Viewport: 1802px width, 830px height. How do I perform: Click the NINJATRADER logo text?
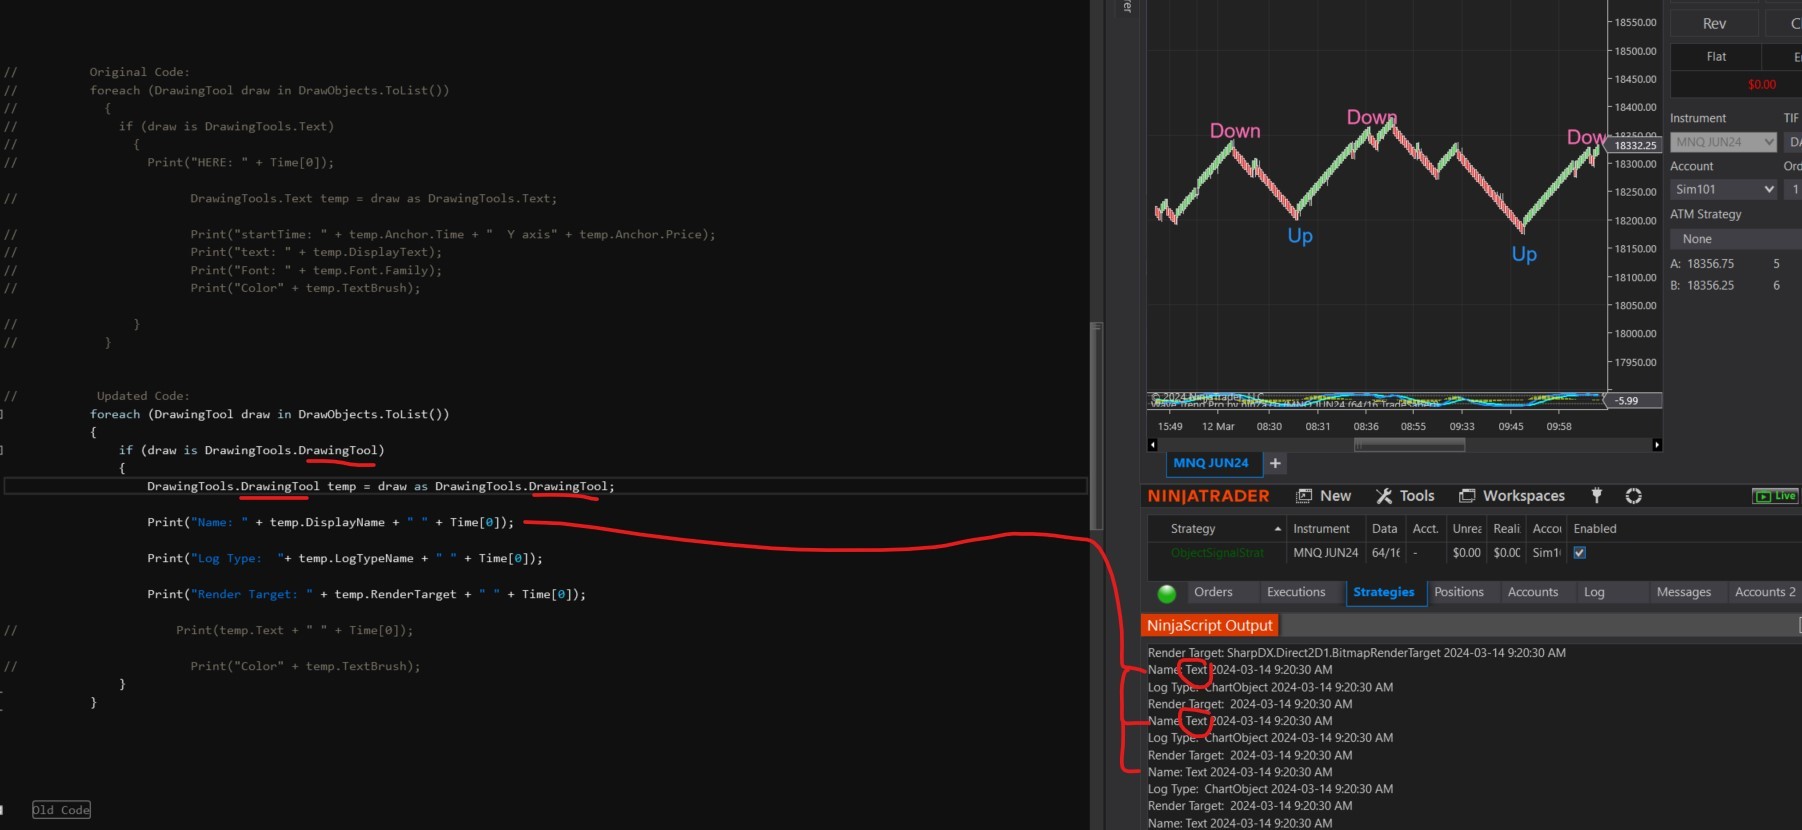click(x=1208, y=496)
